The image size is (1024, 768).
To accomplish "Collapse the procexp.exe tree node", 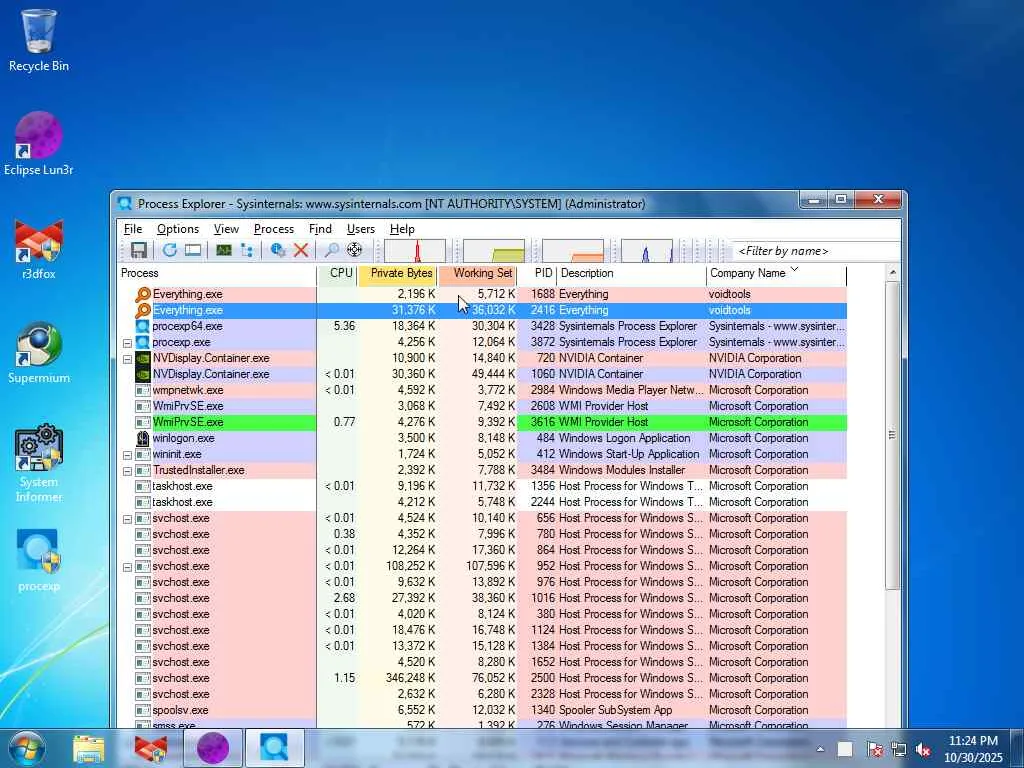I will (x=127, y=343).
